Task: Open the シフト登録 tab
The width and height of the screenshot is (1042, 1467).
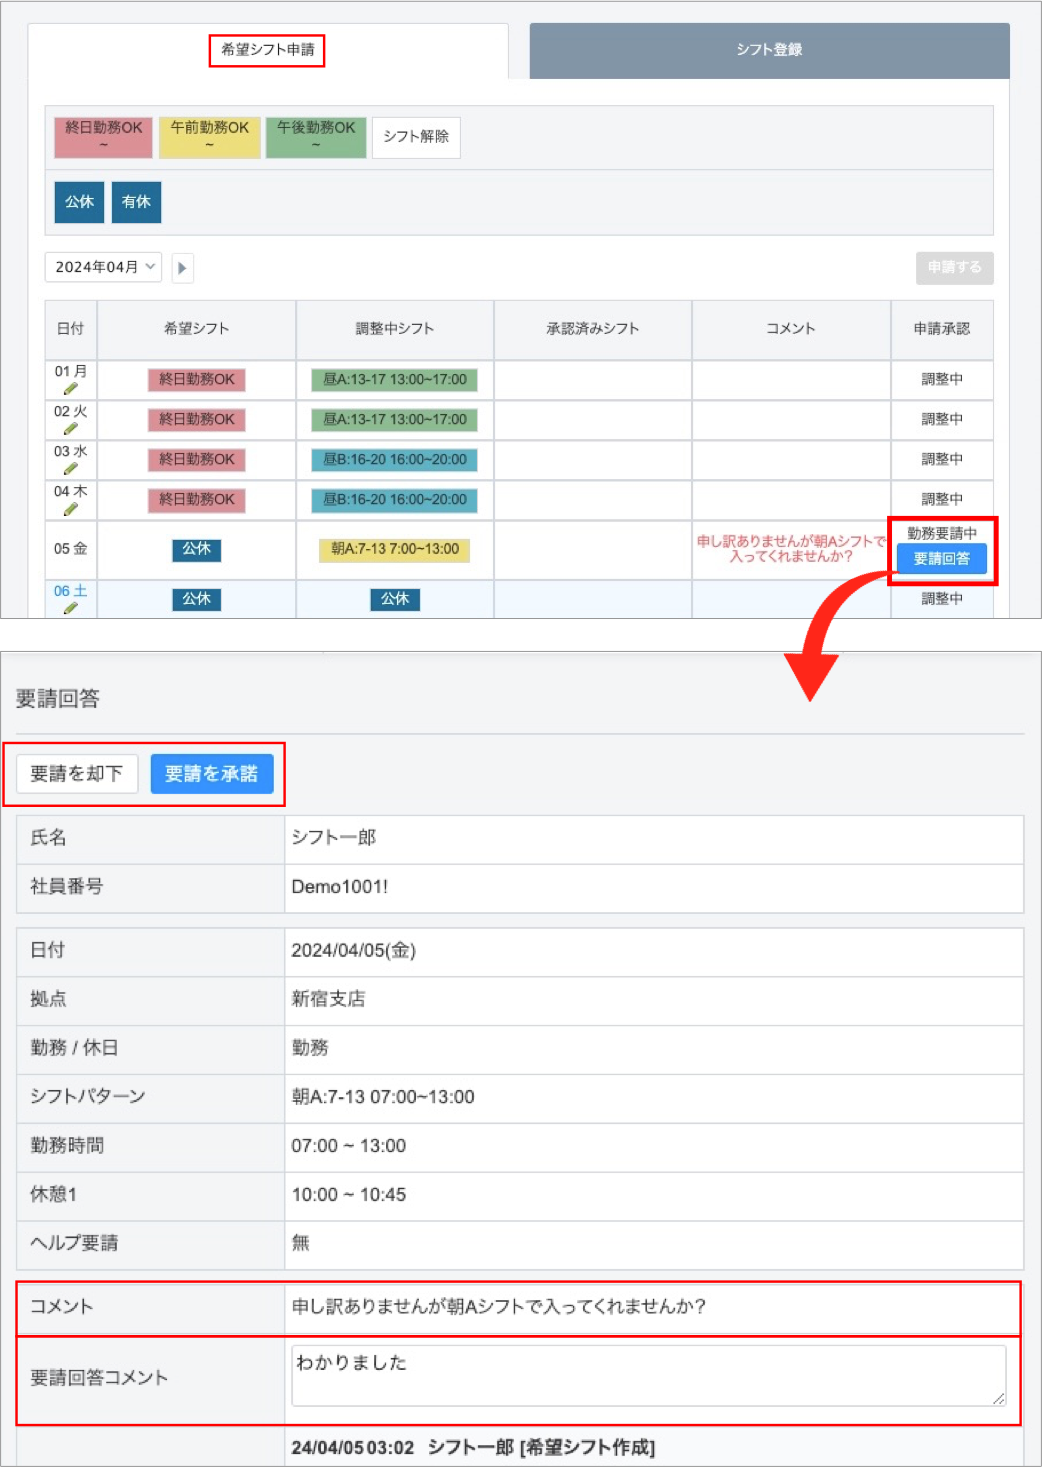Action: [769, 50]
